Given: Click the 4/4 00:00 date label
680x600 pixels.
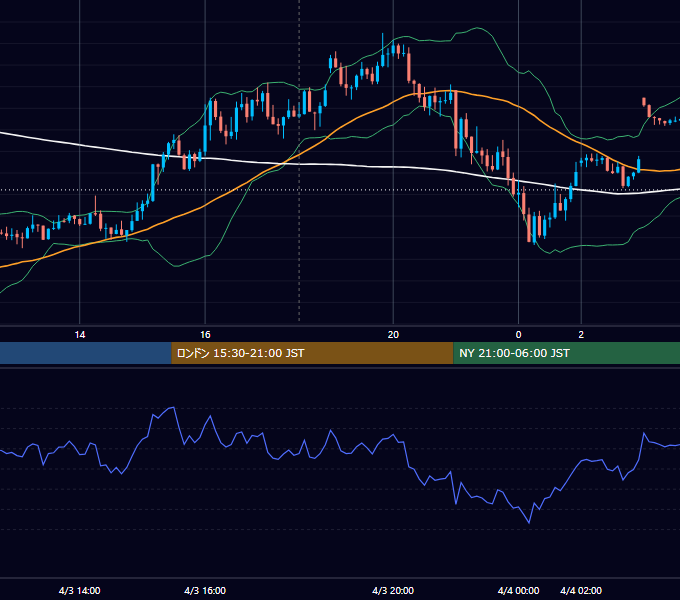Looking at the screenshot, I should pos(518,590).
